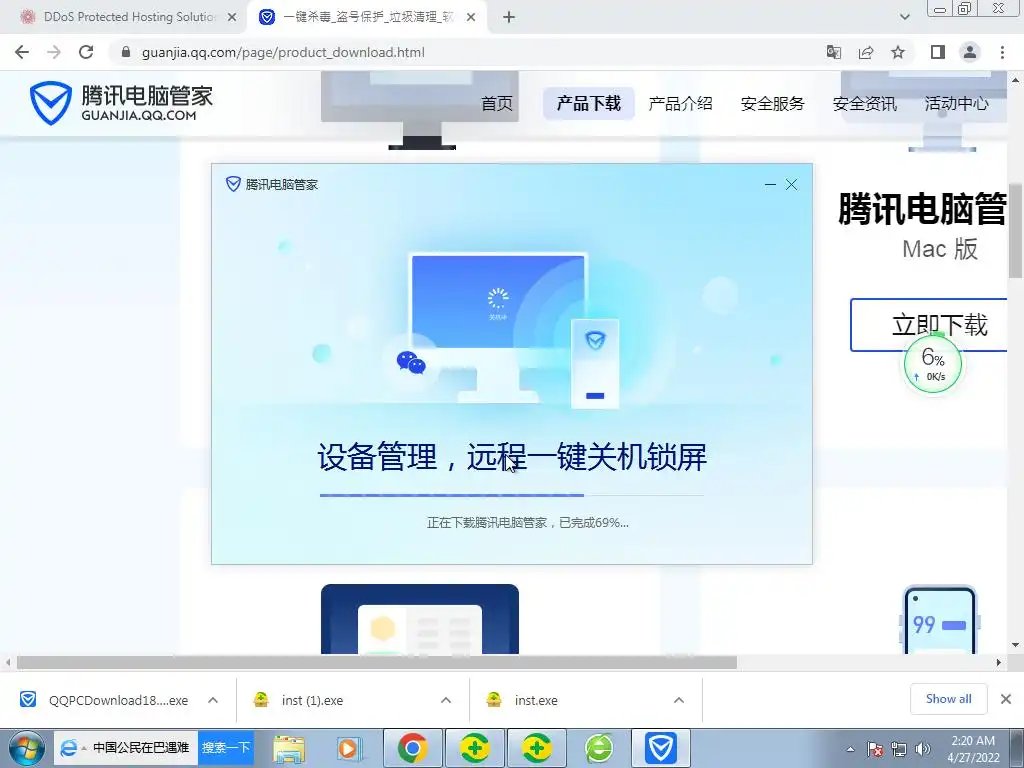Click the network tray icon
This screenshot has height=768, width=1024.
(x=899, y=749)
